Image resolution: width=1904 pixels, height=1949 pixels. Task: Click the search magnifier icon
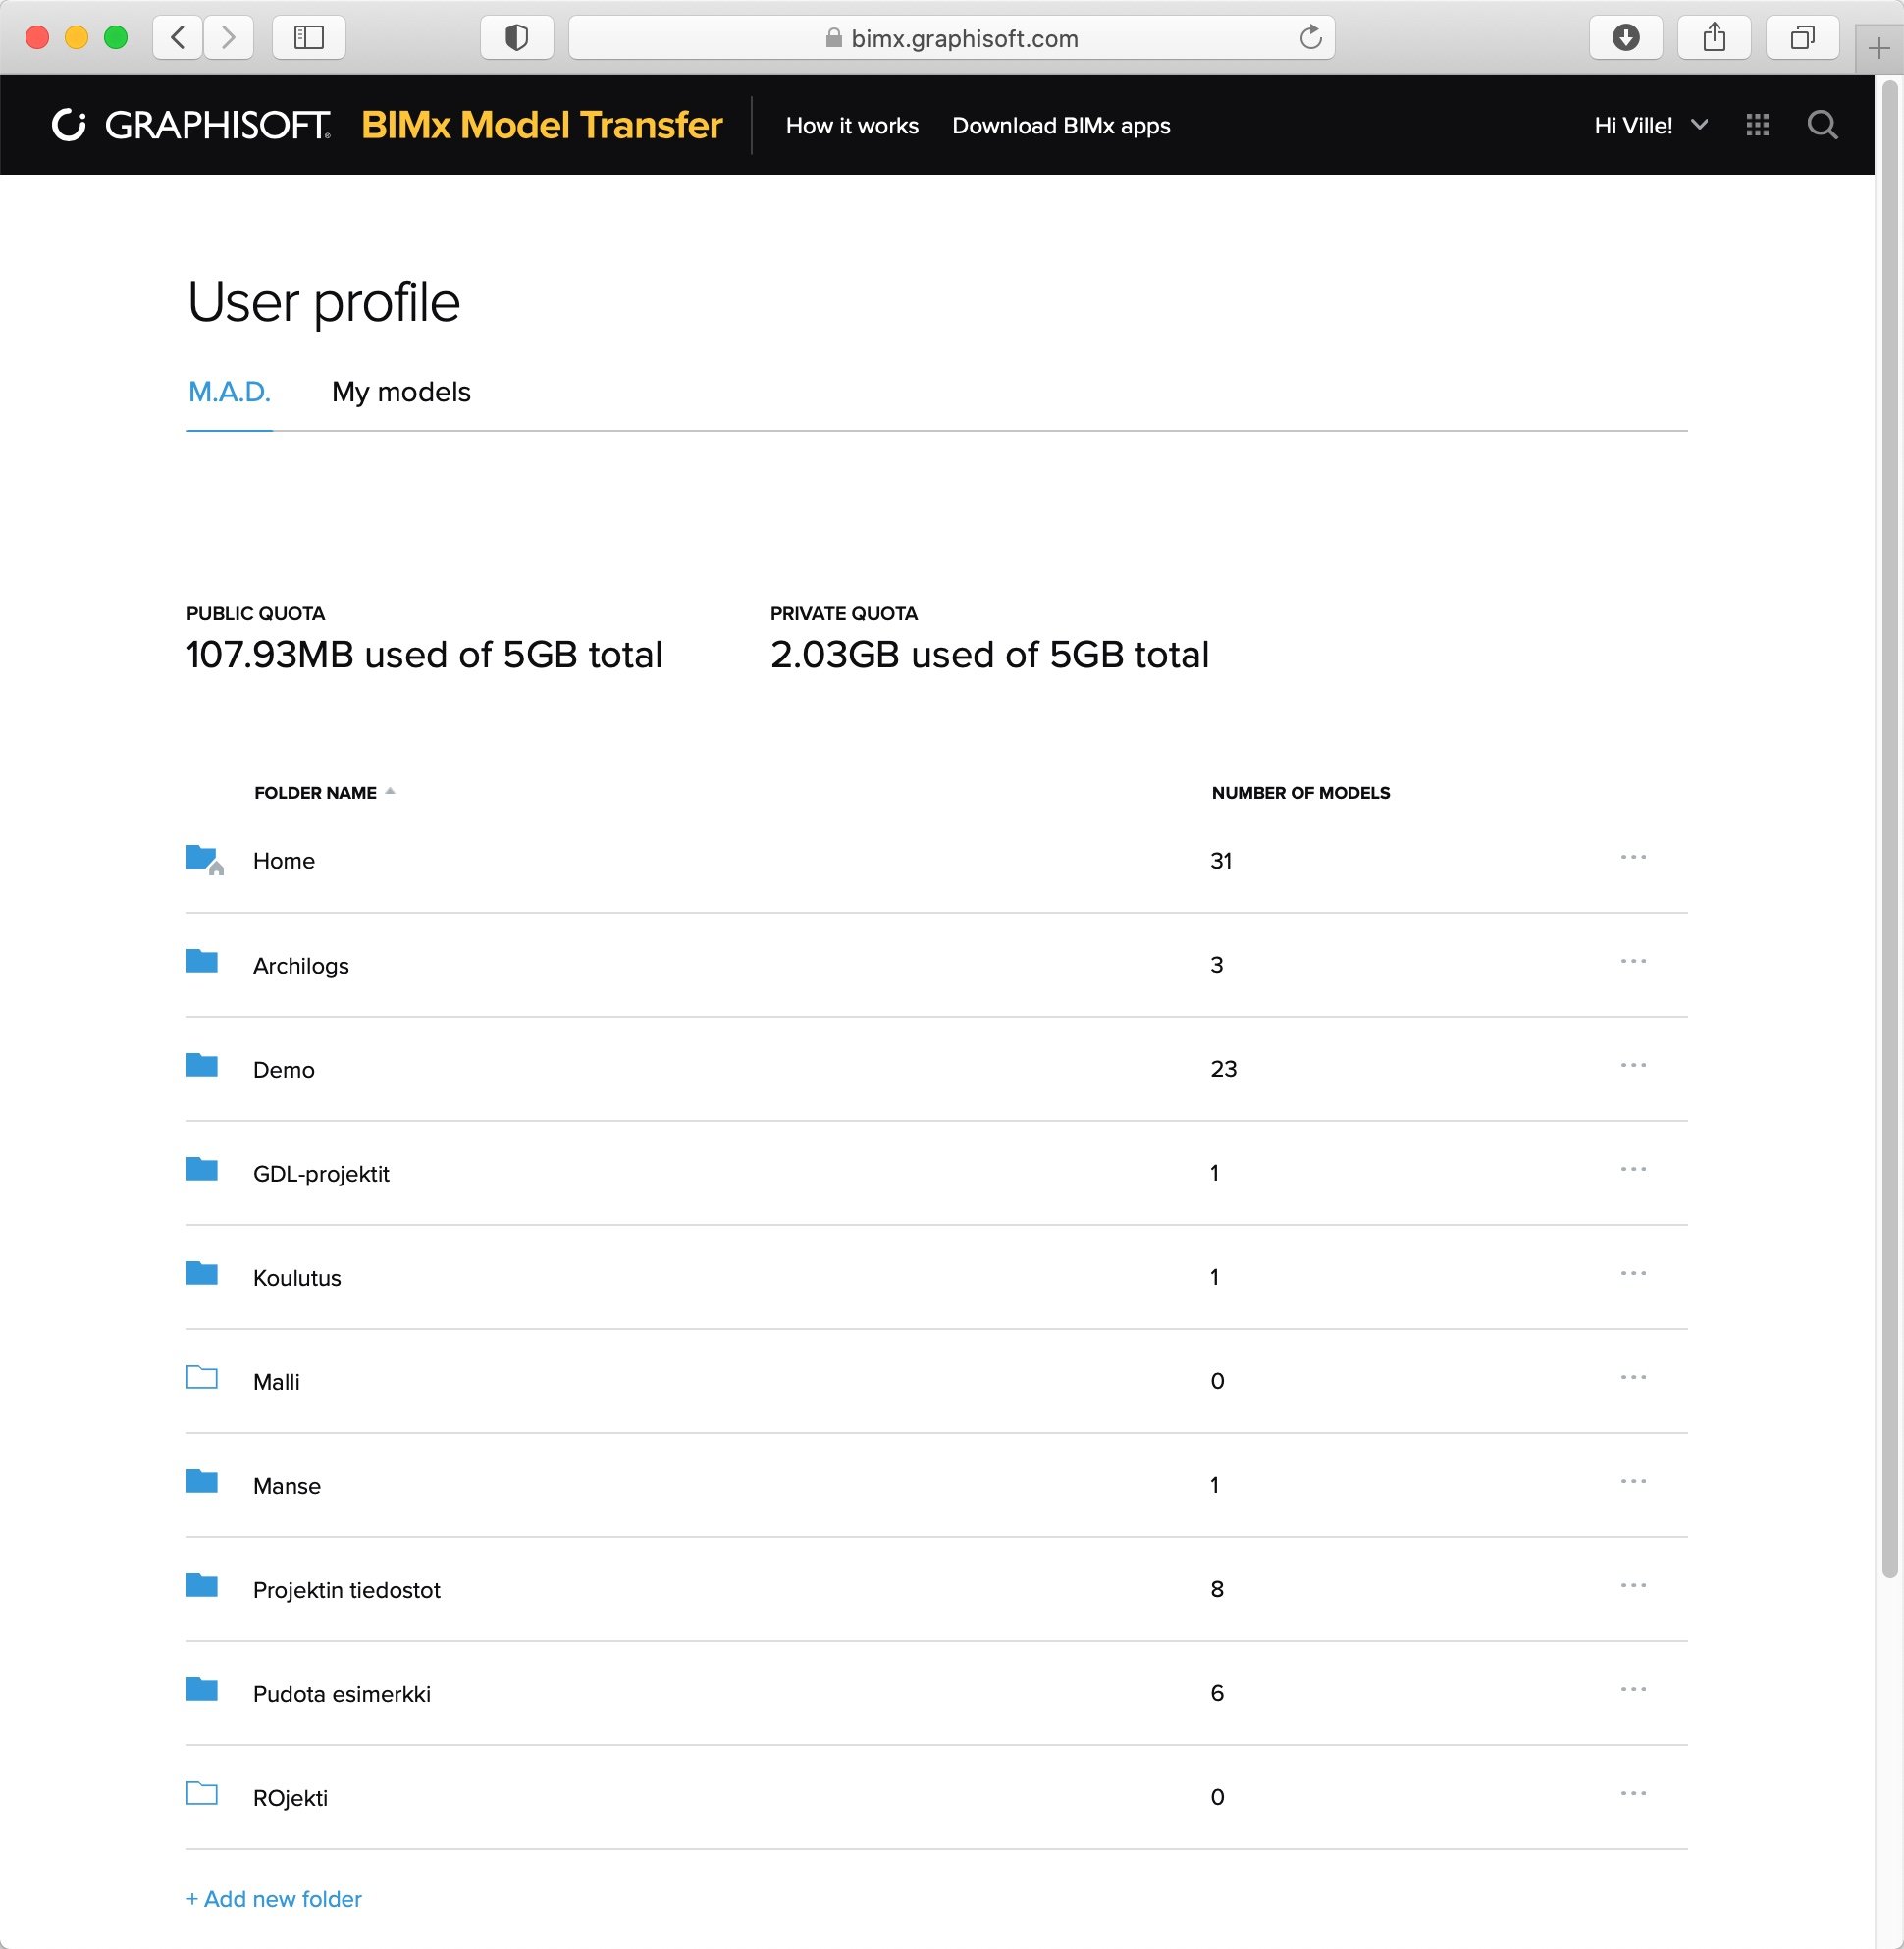click(1822, 125)
